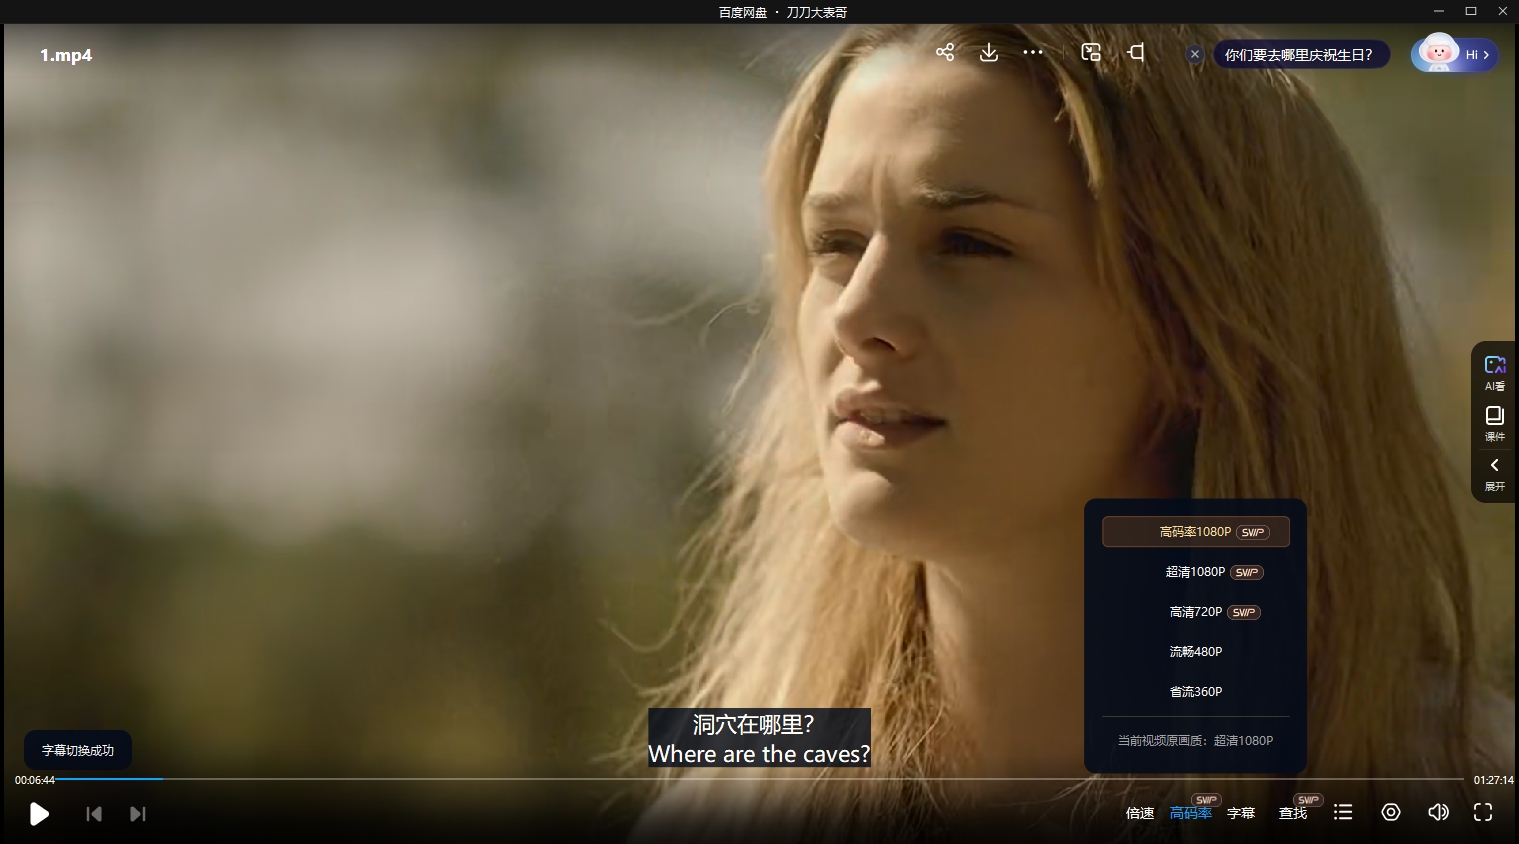
Task: Open the playlist list icon
Action: (x=1343, y=812)
